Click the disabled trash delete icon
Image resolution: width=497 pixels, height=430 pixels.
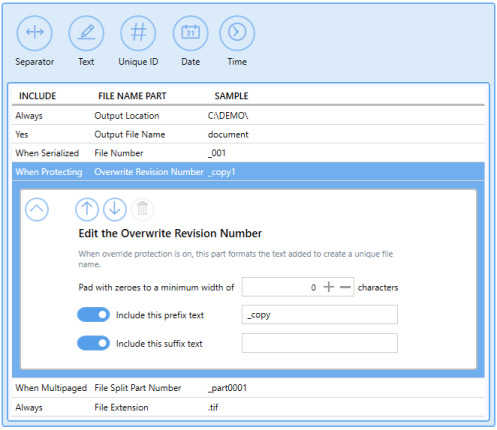[x=142, y=209]
